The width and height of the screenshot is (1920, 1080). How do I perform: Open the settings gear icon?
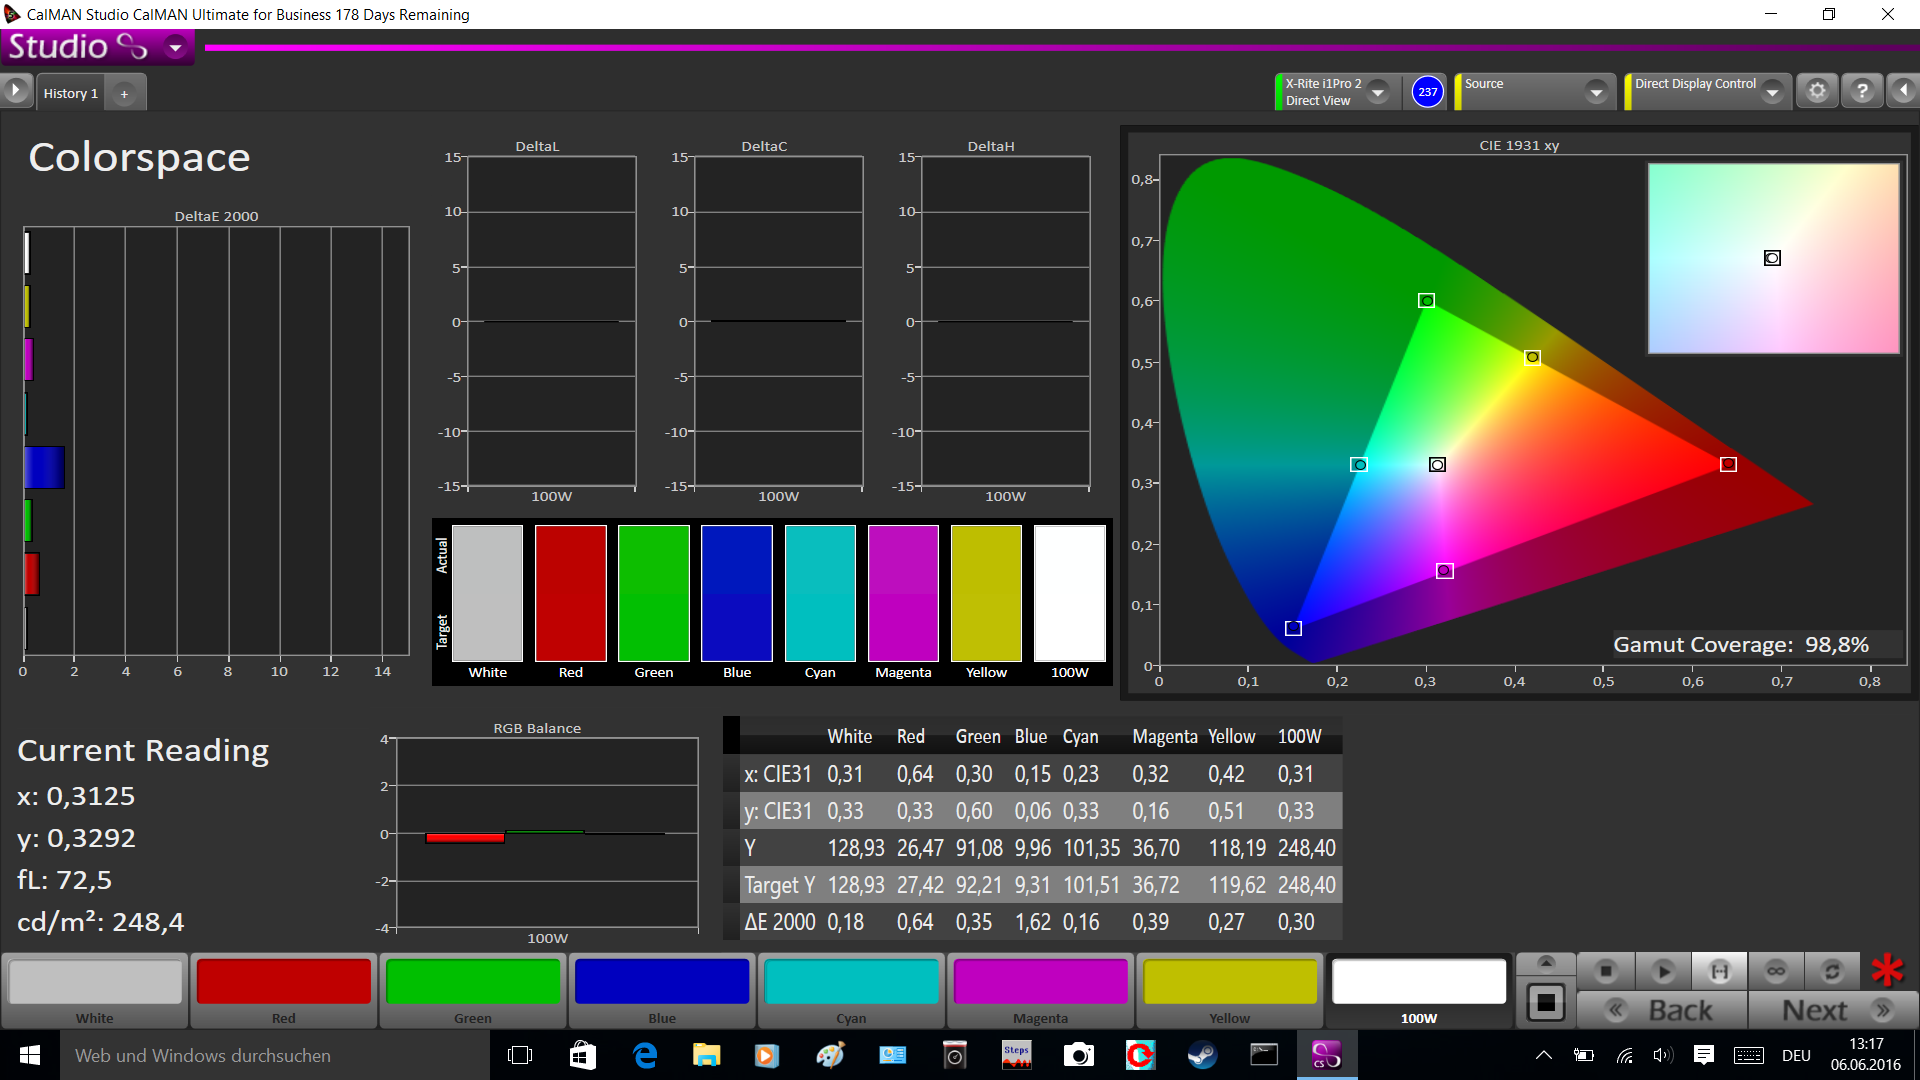click(1817, 92)
